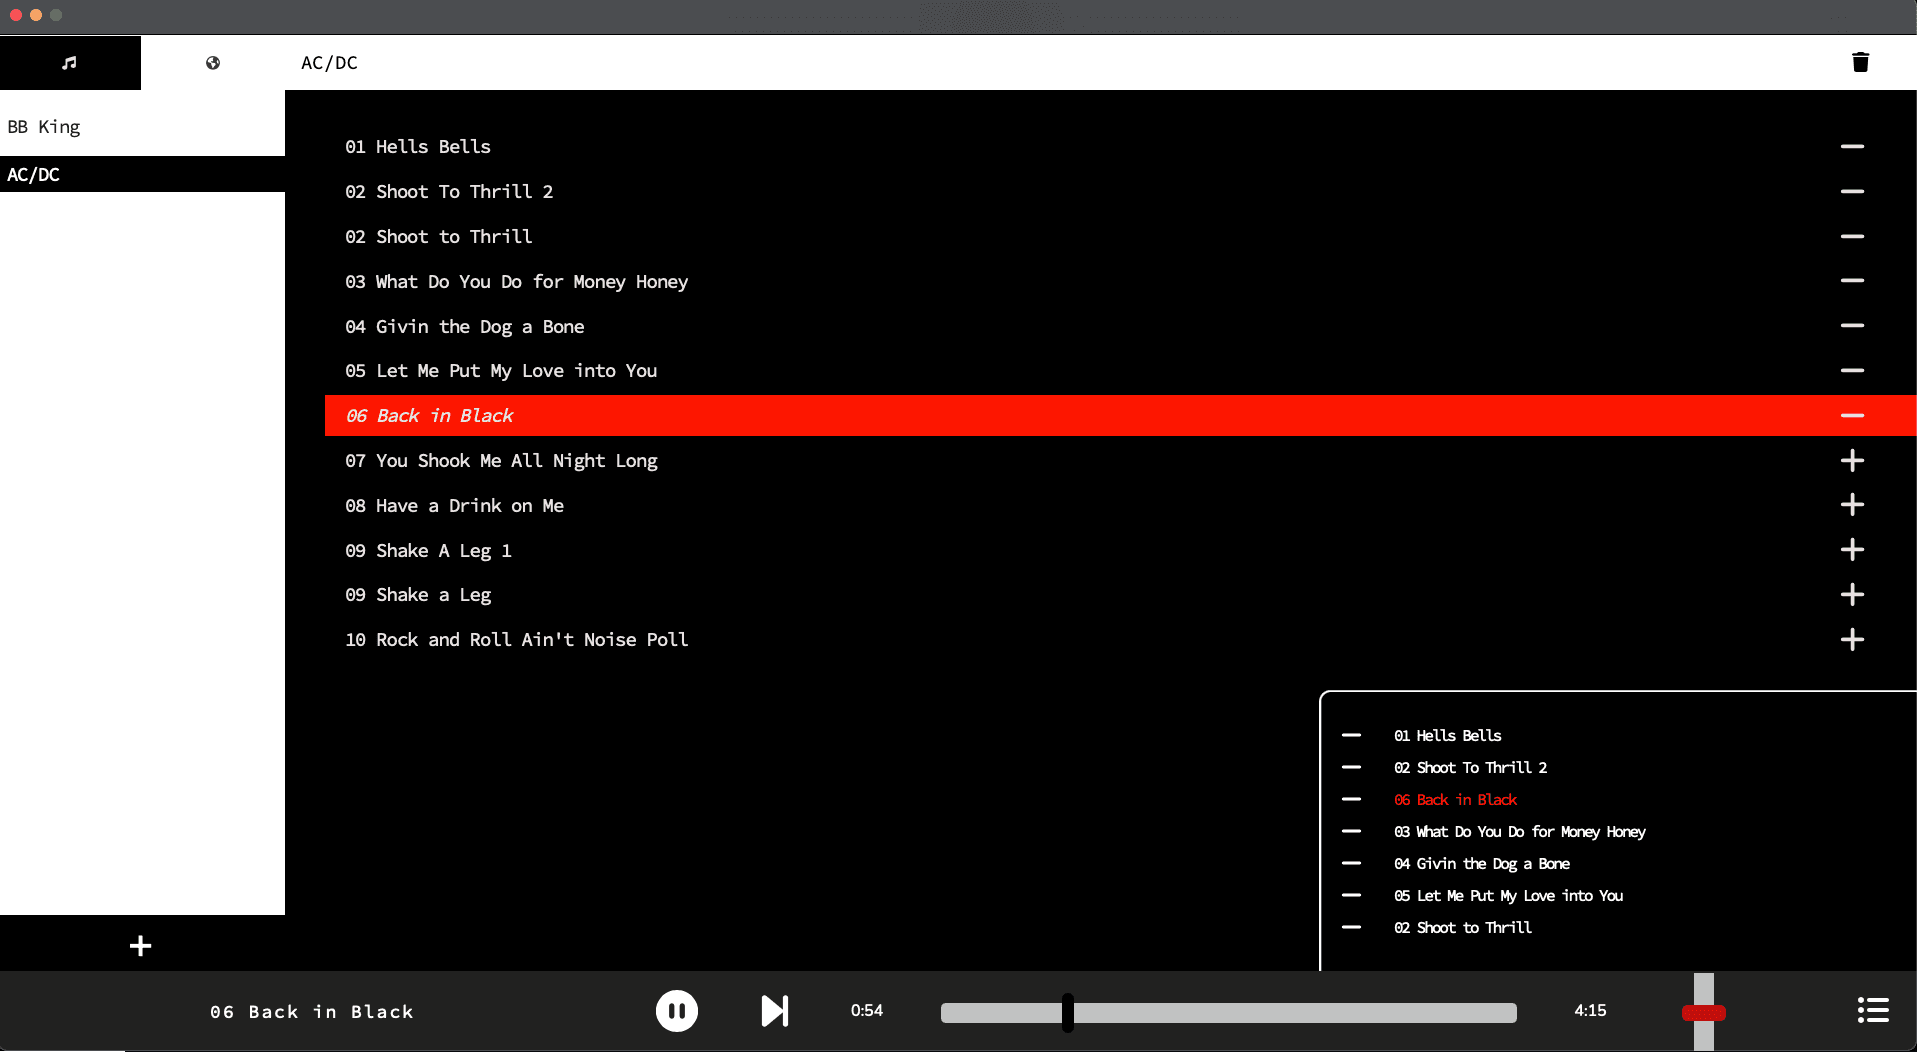Viewport: 1917px width, 1052px height.
Task: Click now playing title 06 Back in Black
Action: pos(312,1012)
